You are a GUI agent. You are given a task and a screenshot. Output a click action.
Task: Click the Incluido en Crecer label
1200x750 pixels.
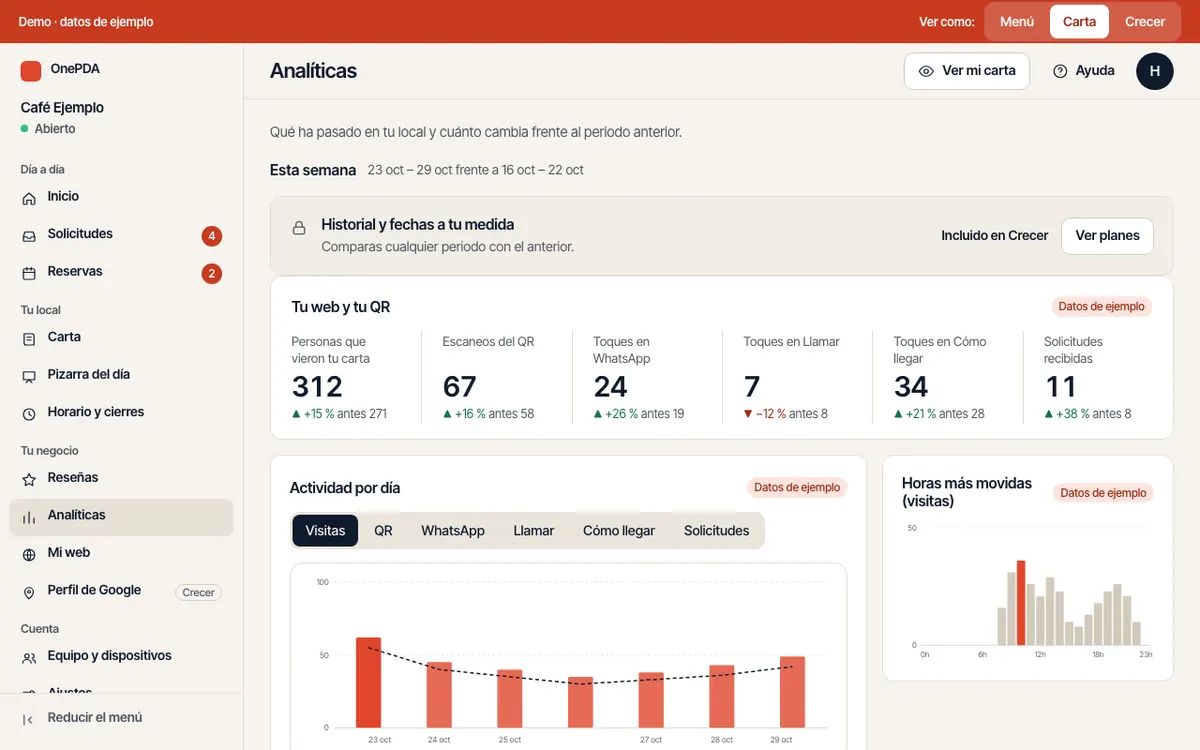point(995,236)
